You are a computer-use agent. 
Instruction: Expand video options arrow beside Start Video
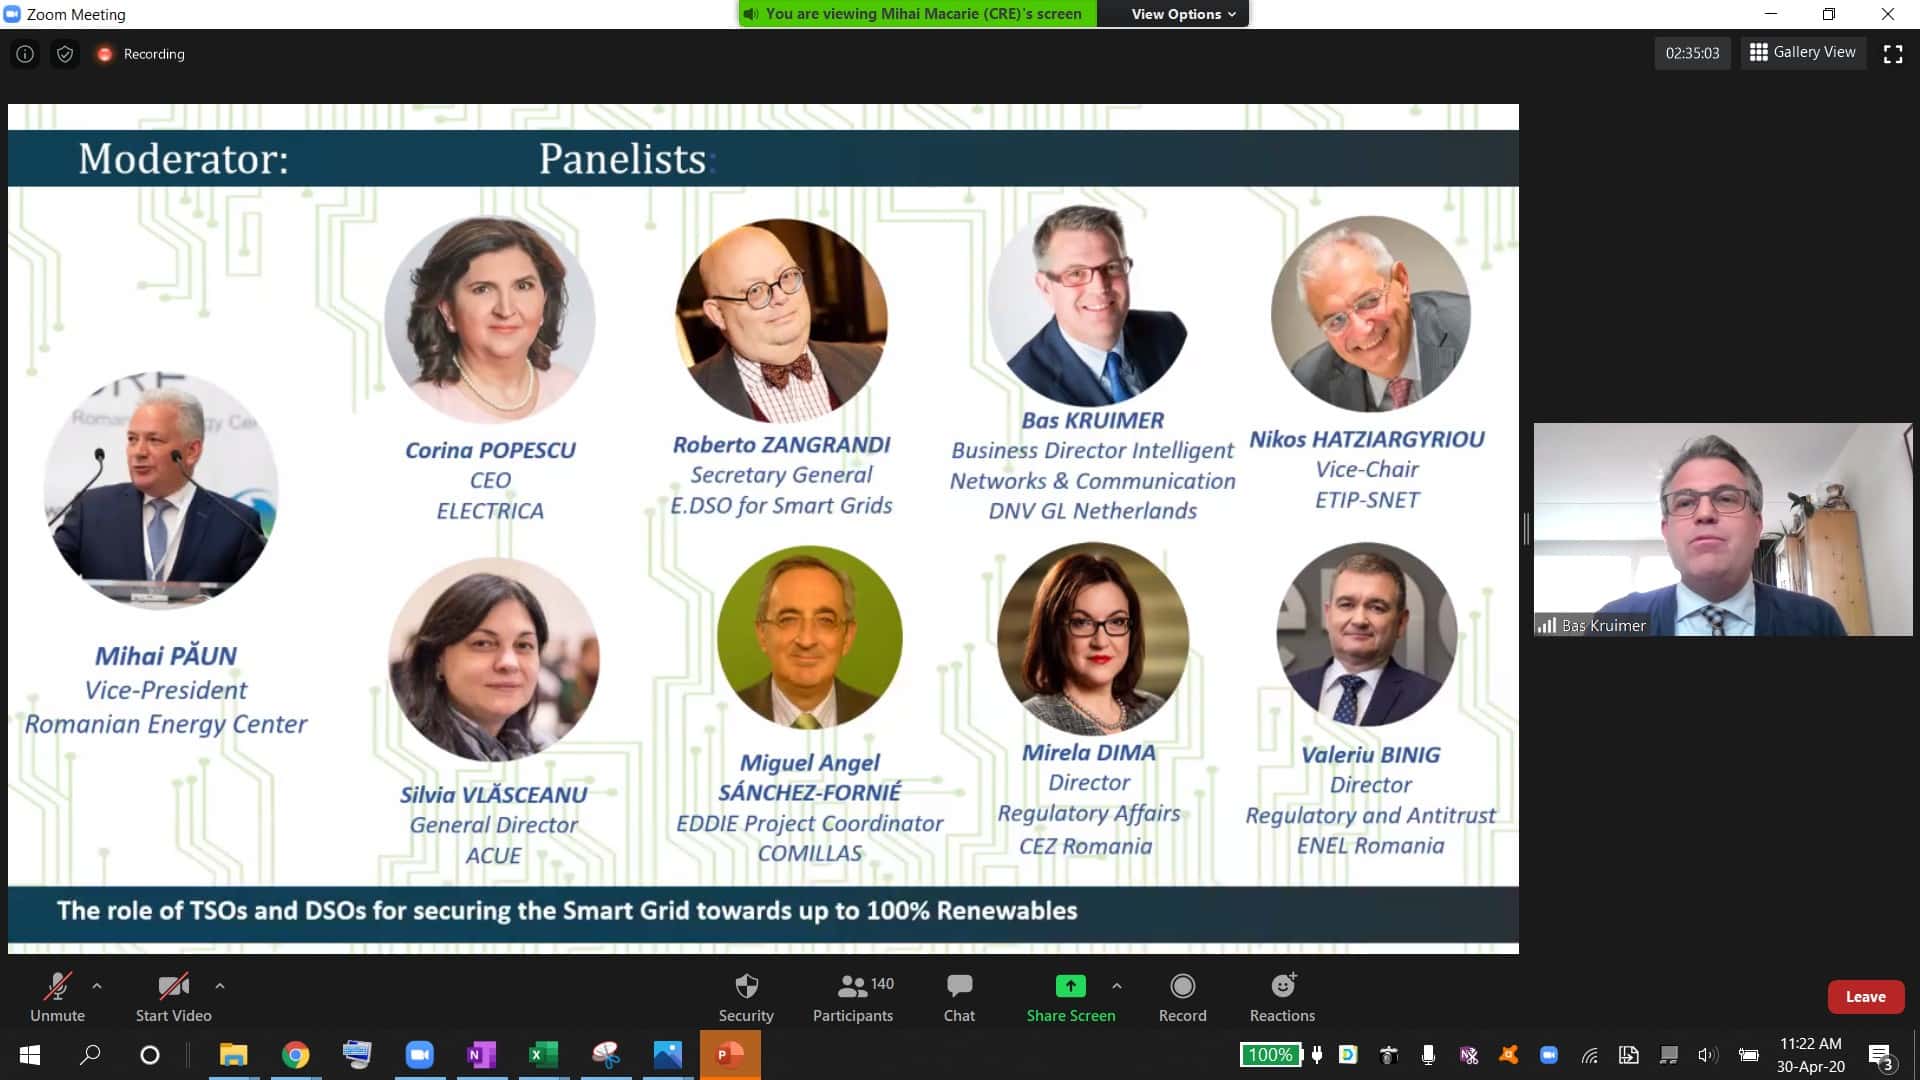point(220,986)
